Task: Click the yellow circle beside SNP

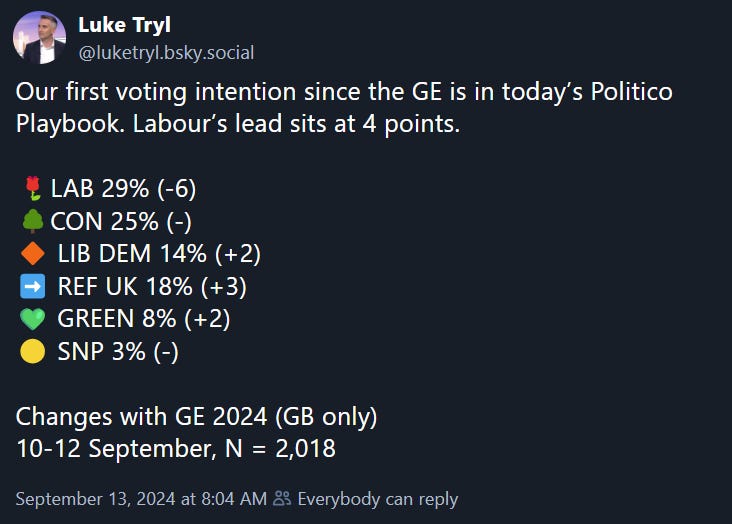Action: 32,353
